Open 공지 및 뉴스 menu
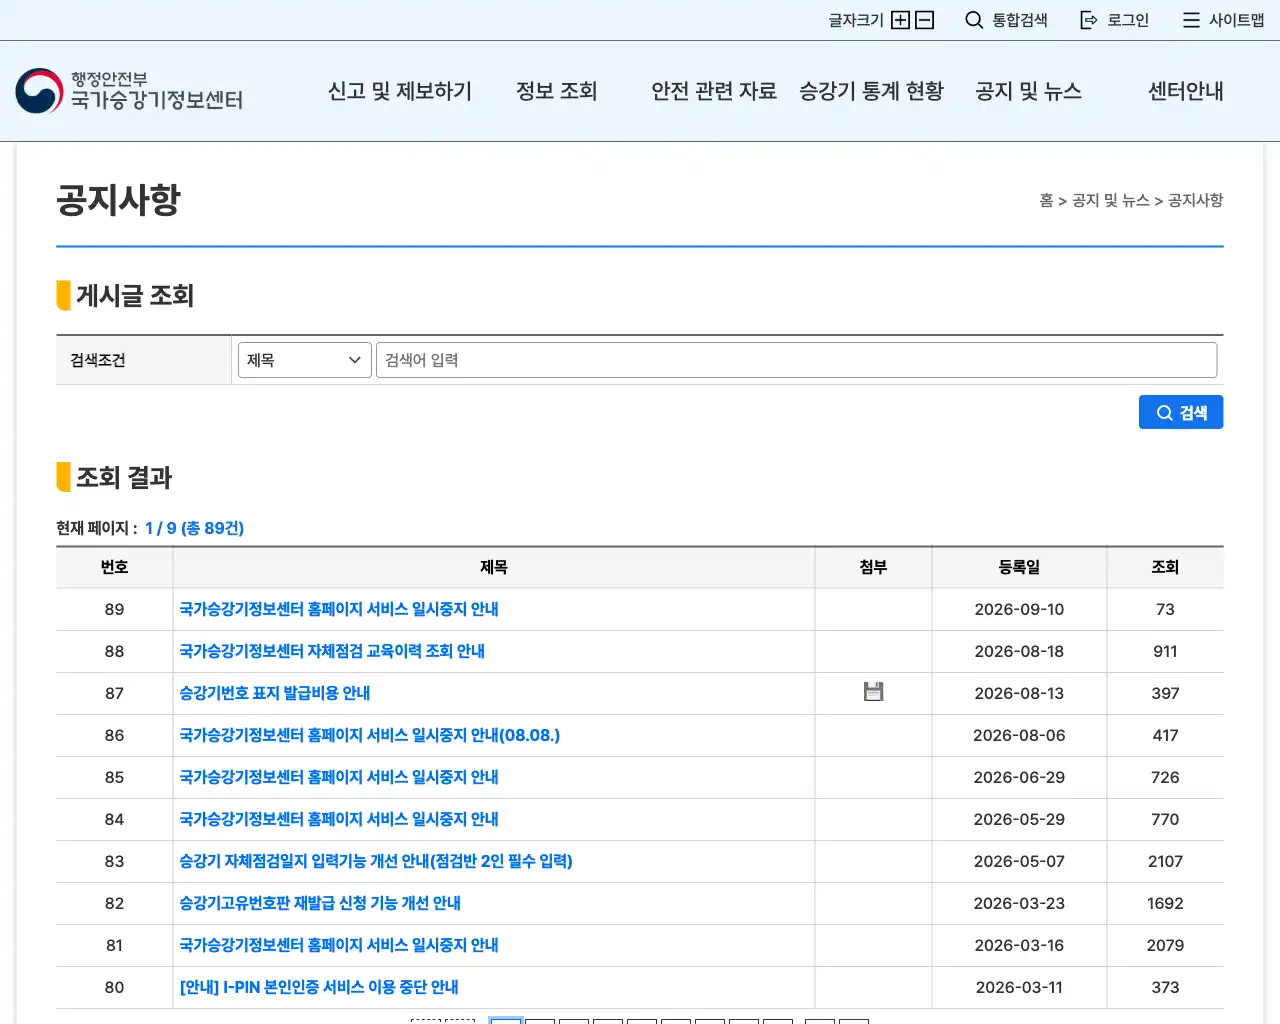Screen dimensions: 1280x1024 pyautogui.click(x=1028, y=91)
